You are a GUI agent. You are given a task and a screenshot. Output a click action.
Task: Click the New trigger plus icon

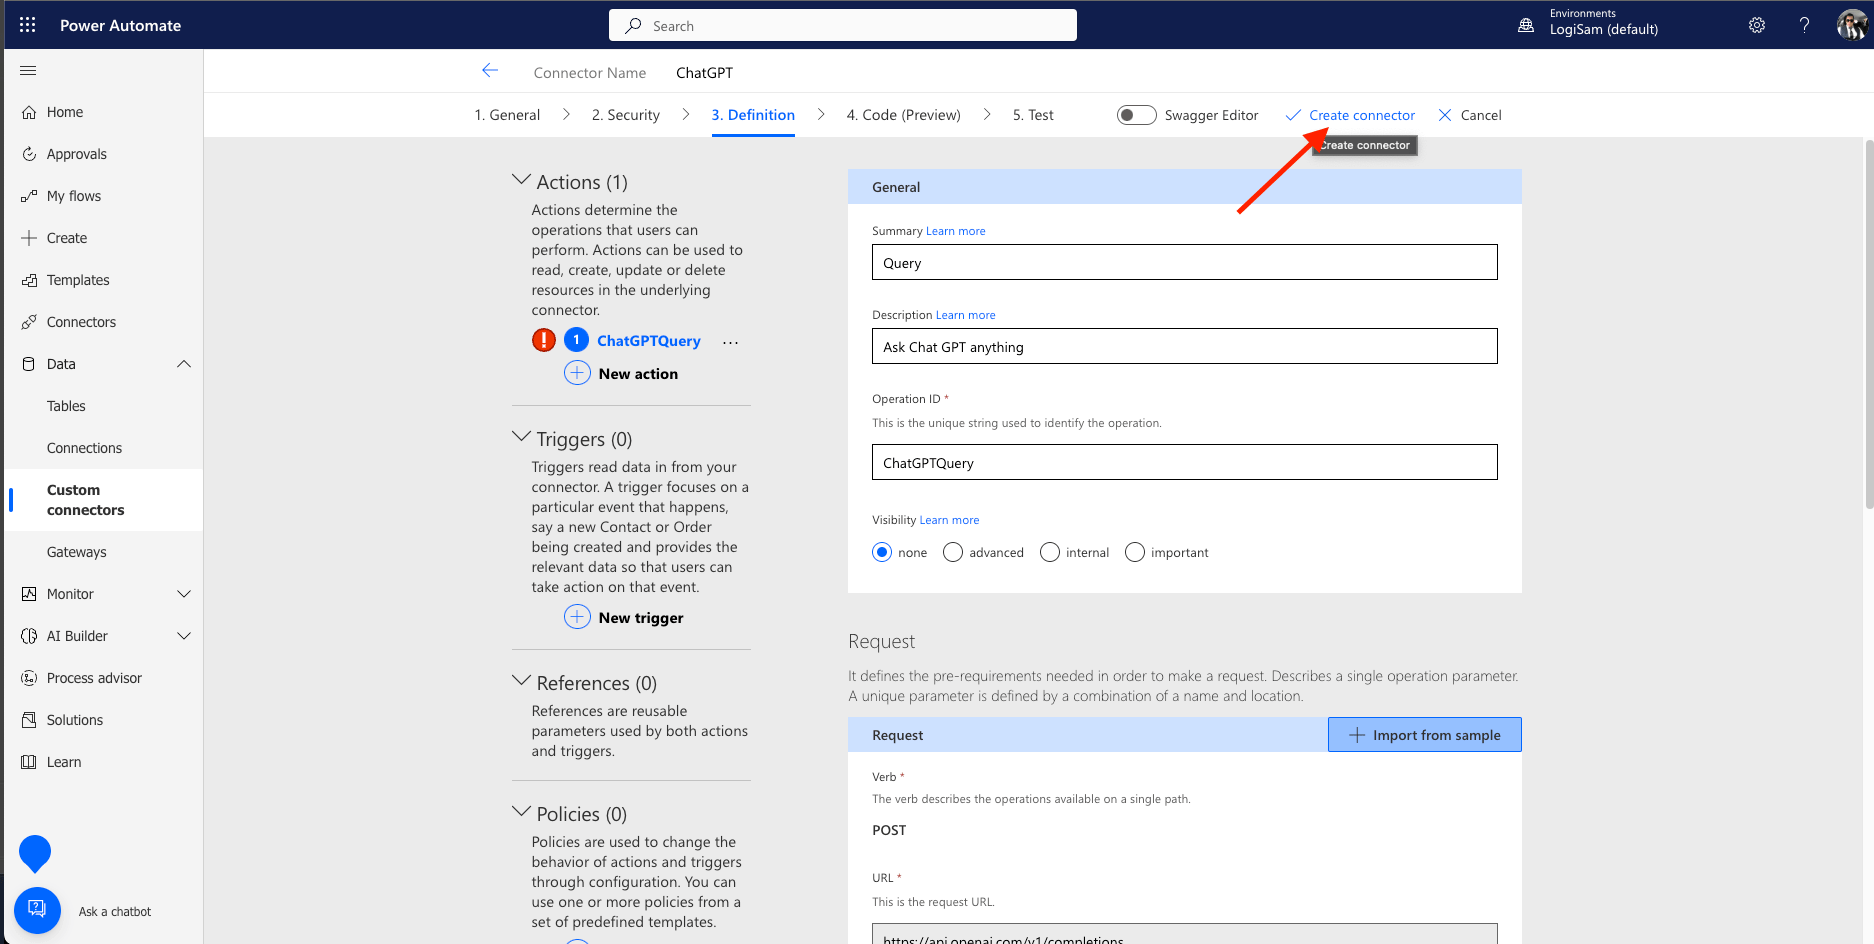tap(577, 617)
